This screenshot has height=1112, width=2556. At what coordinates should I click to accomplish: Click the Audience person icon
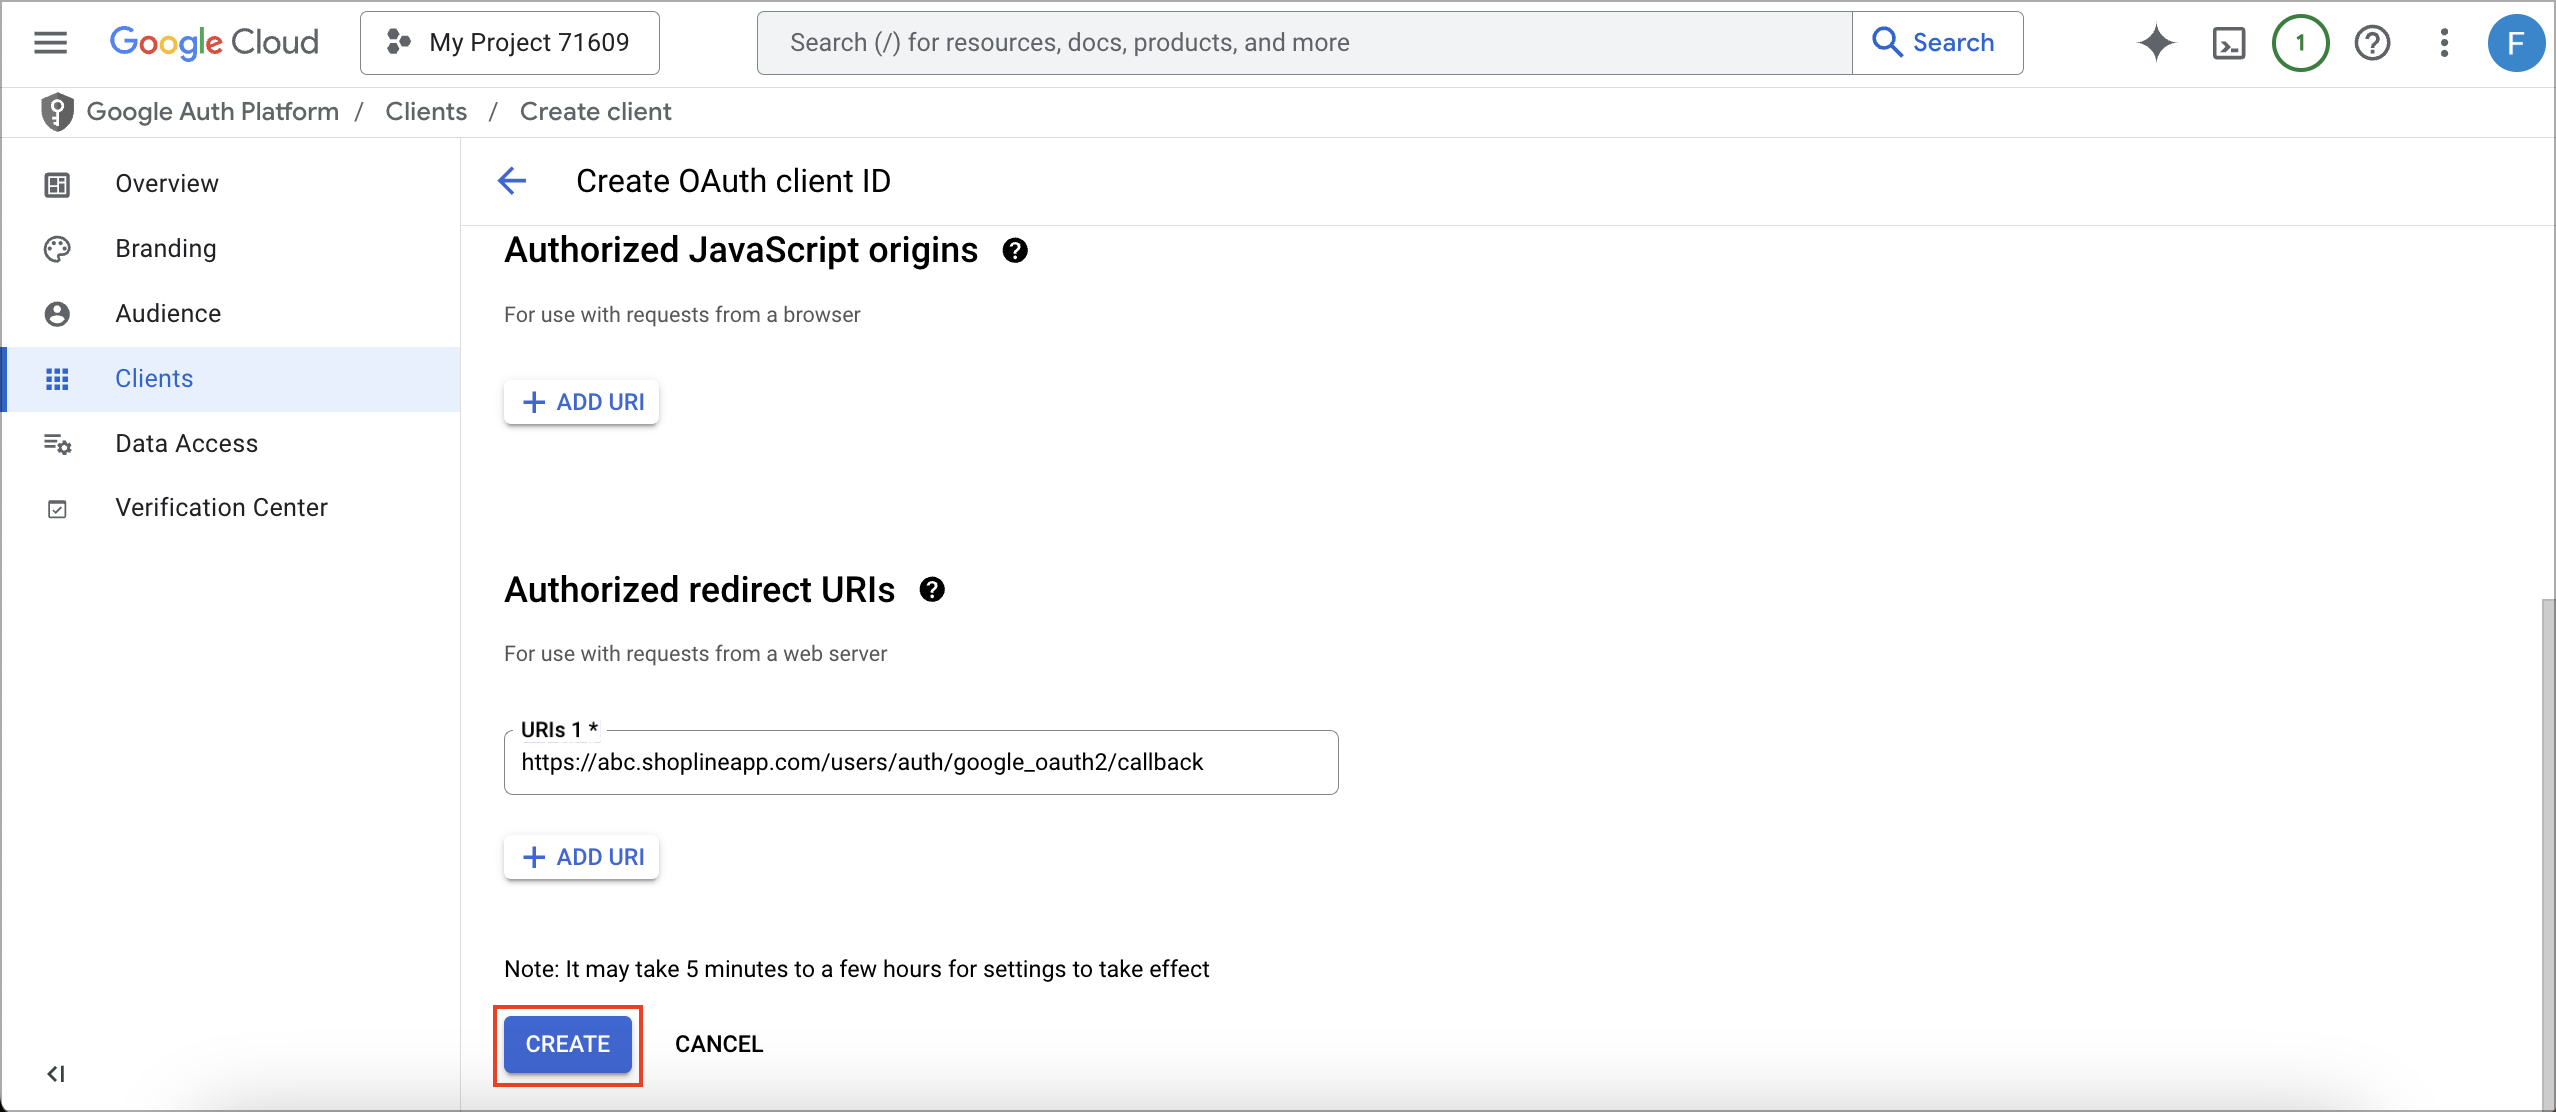click(x=57, y=314)
